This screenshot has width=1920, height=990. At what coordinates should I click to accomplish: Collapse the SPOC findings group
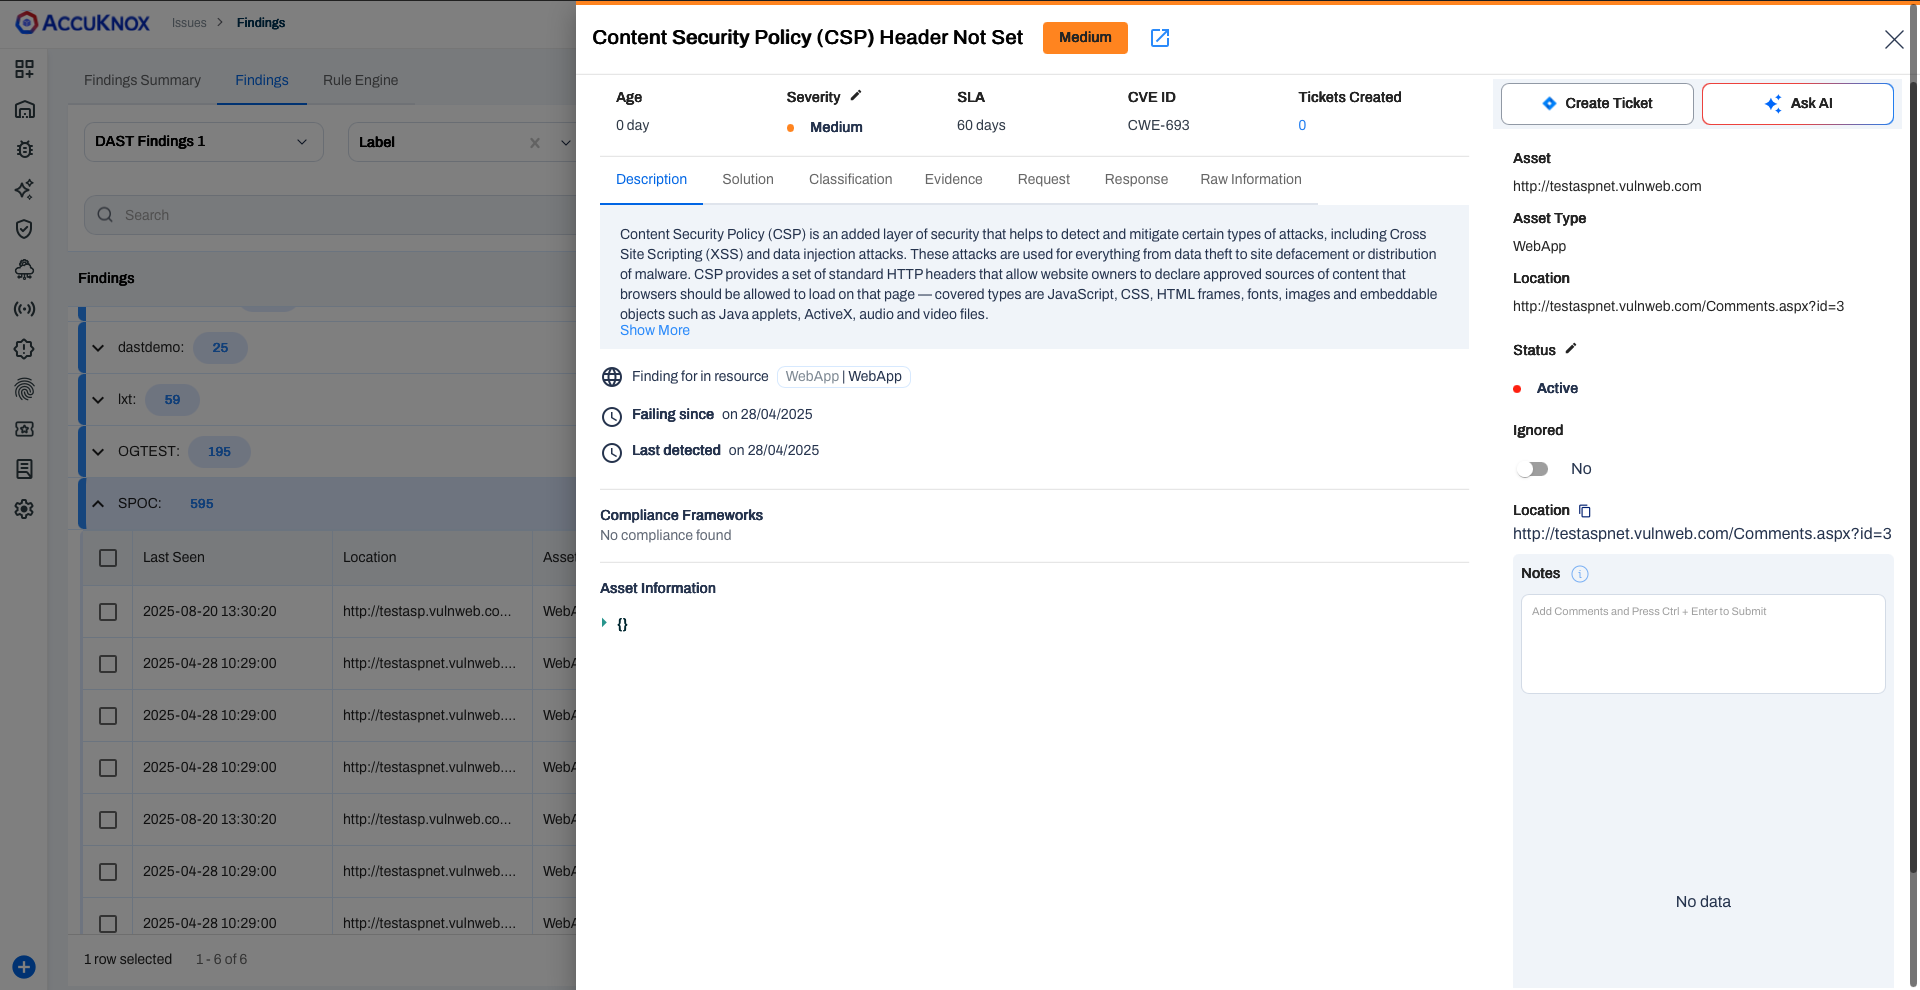coord(98,504)
